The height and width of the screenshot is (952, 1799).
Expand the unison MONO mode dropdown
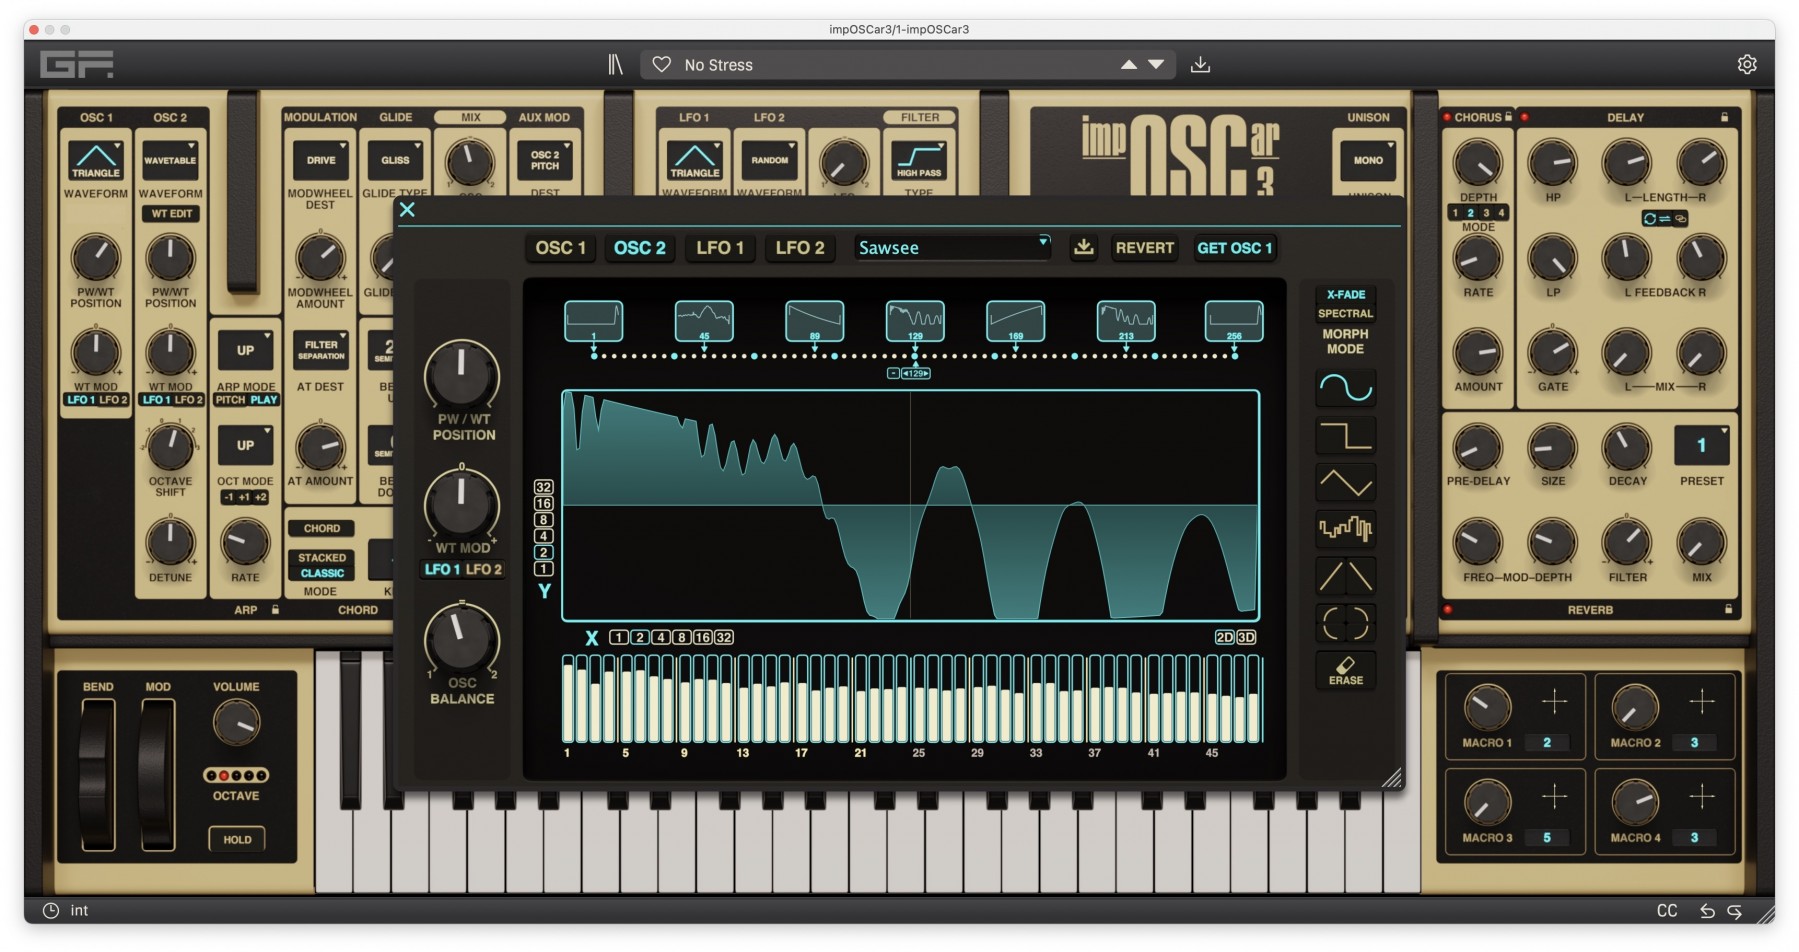coord(1368,160)
